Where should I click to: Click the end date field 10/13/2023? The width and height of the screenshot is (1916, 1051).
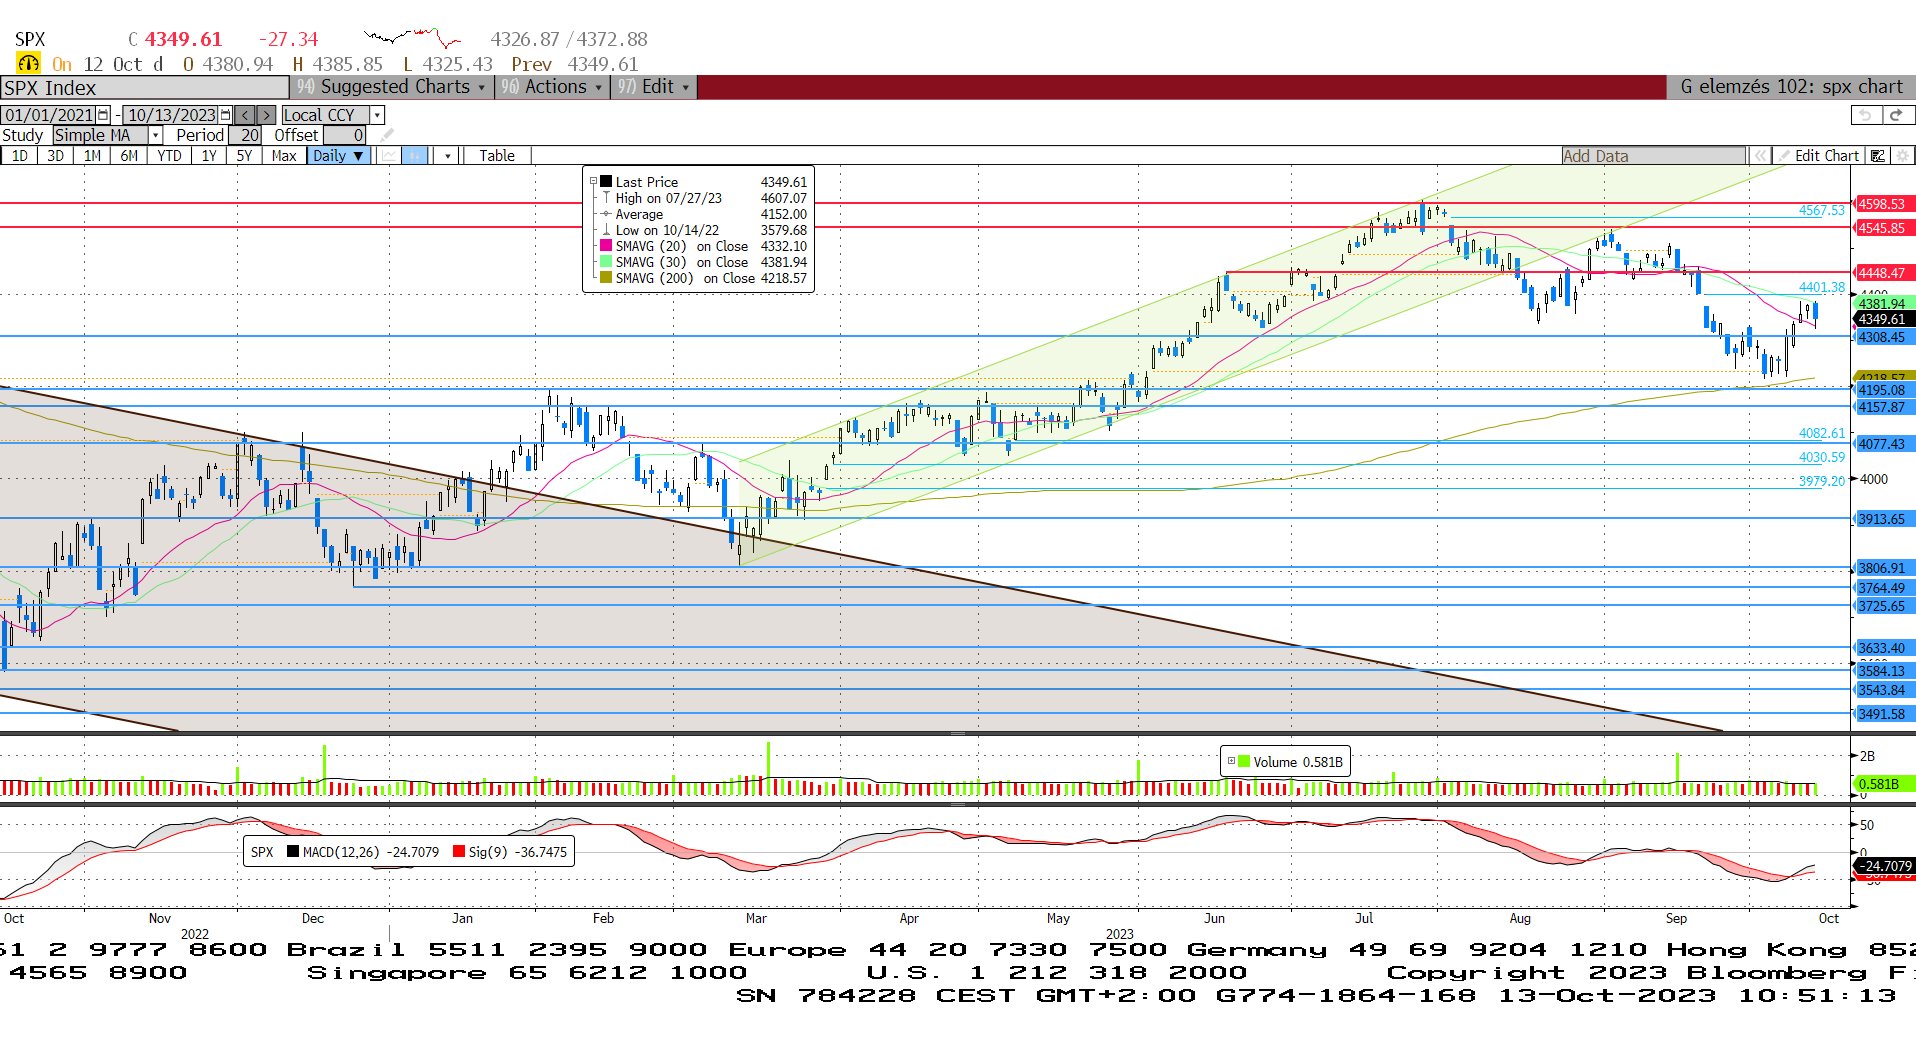172,115
